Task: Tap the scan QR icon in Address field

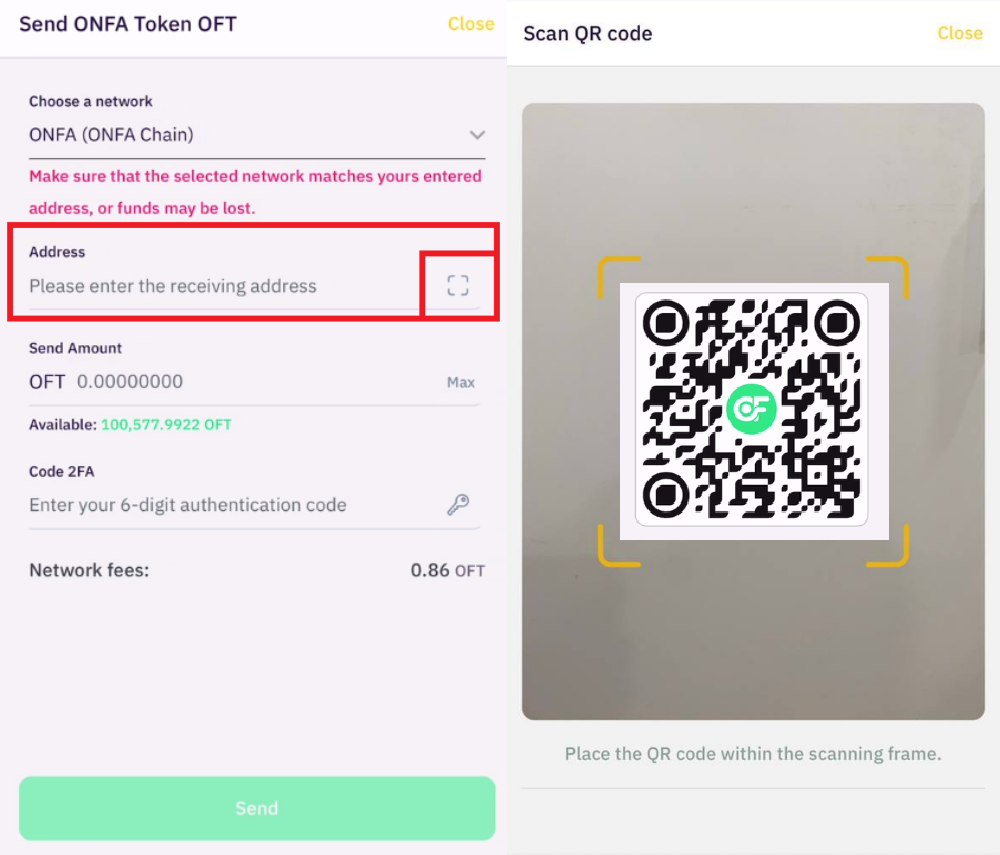Action: 458,286
